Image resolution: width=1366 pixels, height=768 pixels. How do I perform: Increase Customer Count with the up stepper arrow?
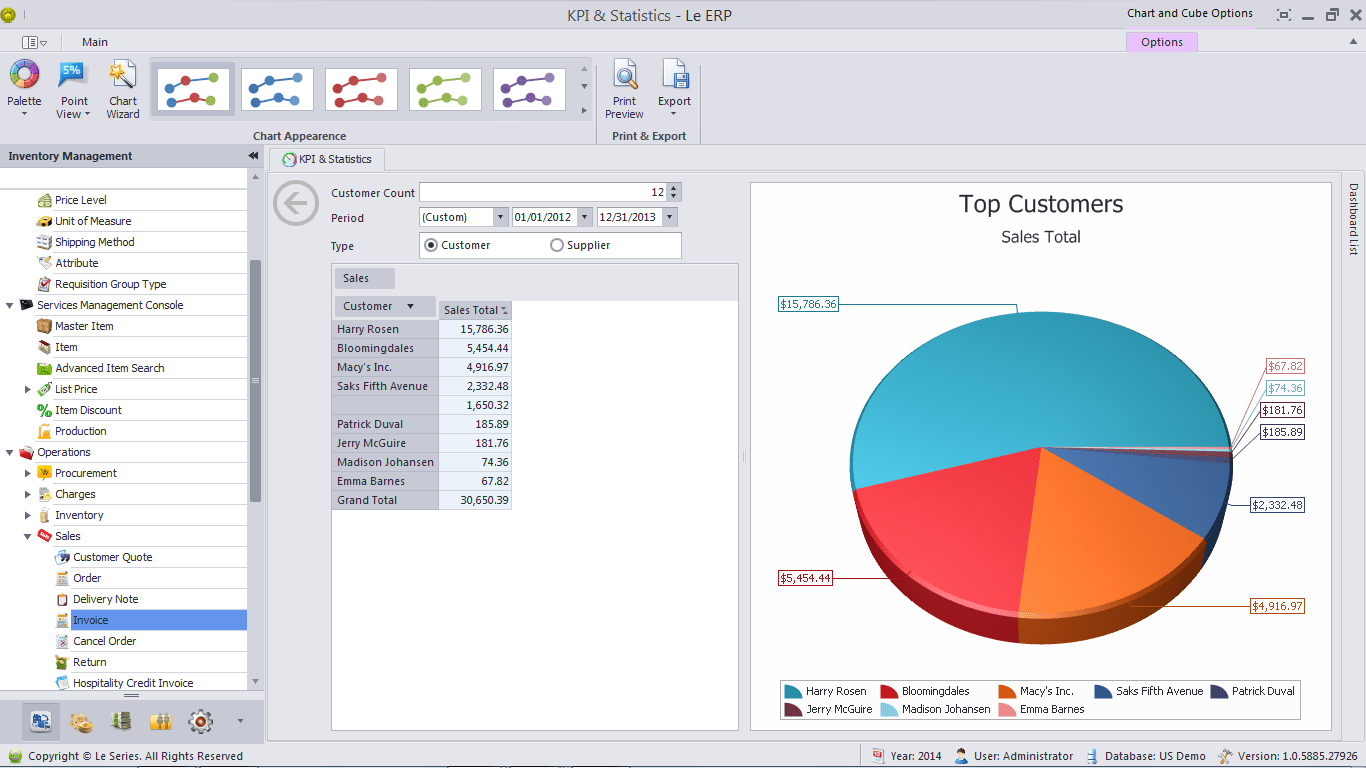[675, 186]
